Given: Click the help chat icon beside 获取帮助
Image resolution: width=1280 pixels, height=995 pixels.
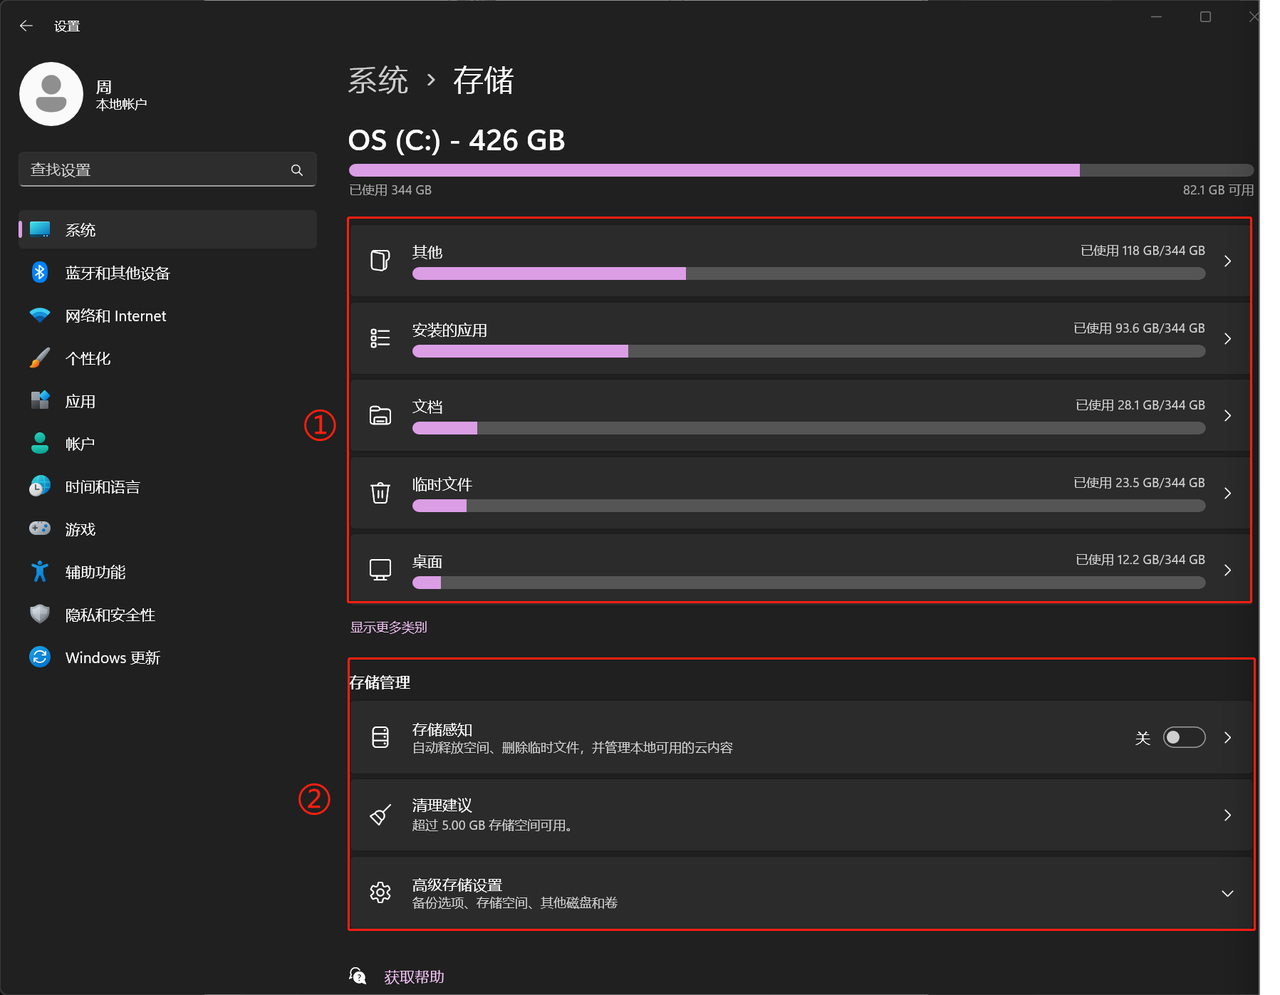Looking at the screenshot, I should point(358,976).
